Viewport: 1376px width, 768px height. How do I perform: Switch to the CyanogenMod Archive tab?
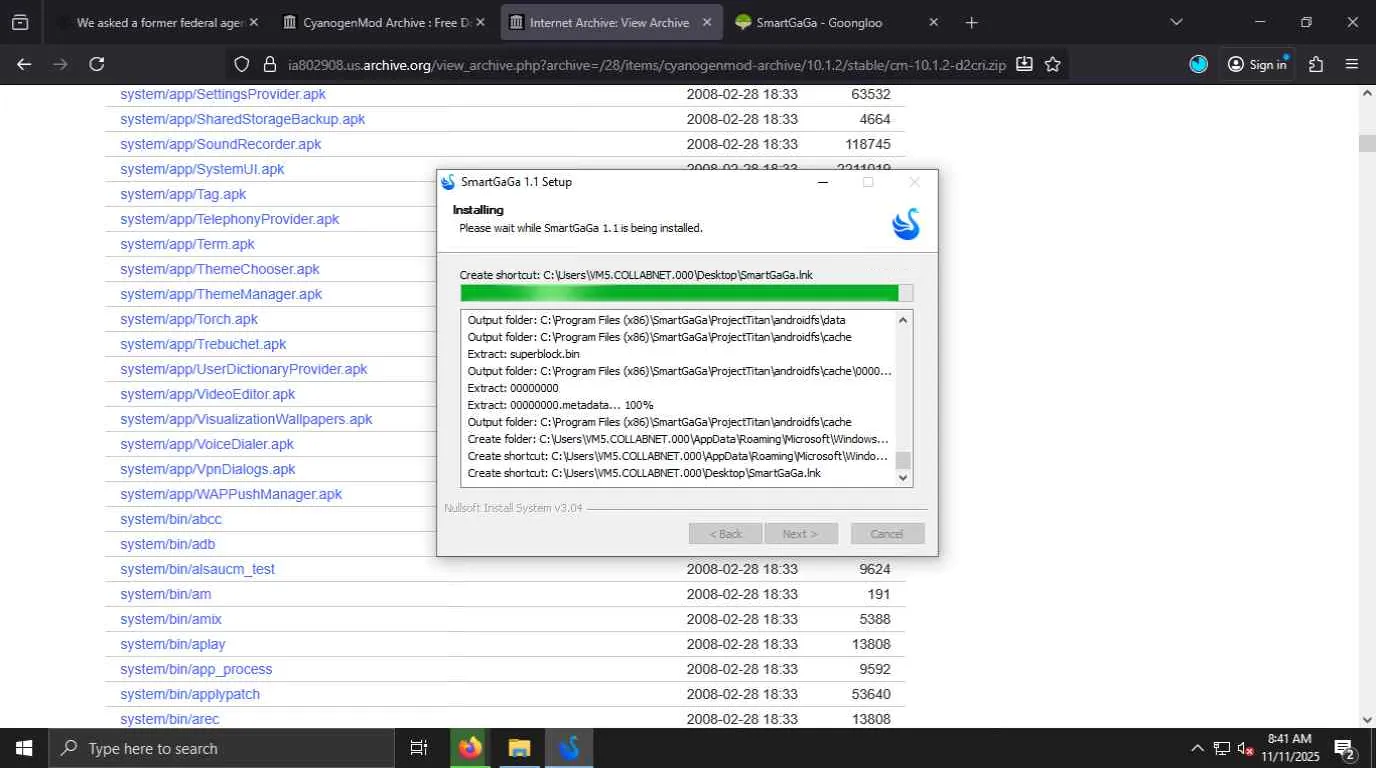click(x=382, y=22)
